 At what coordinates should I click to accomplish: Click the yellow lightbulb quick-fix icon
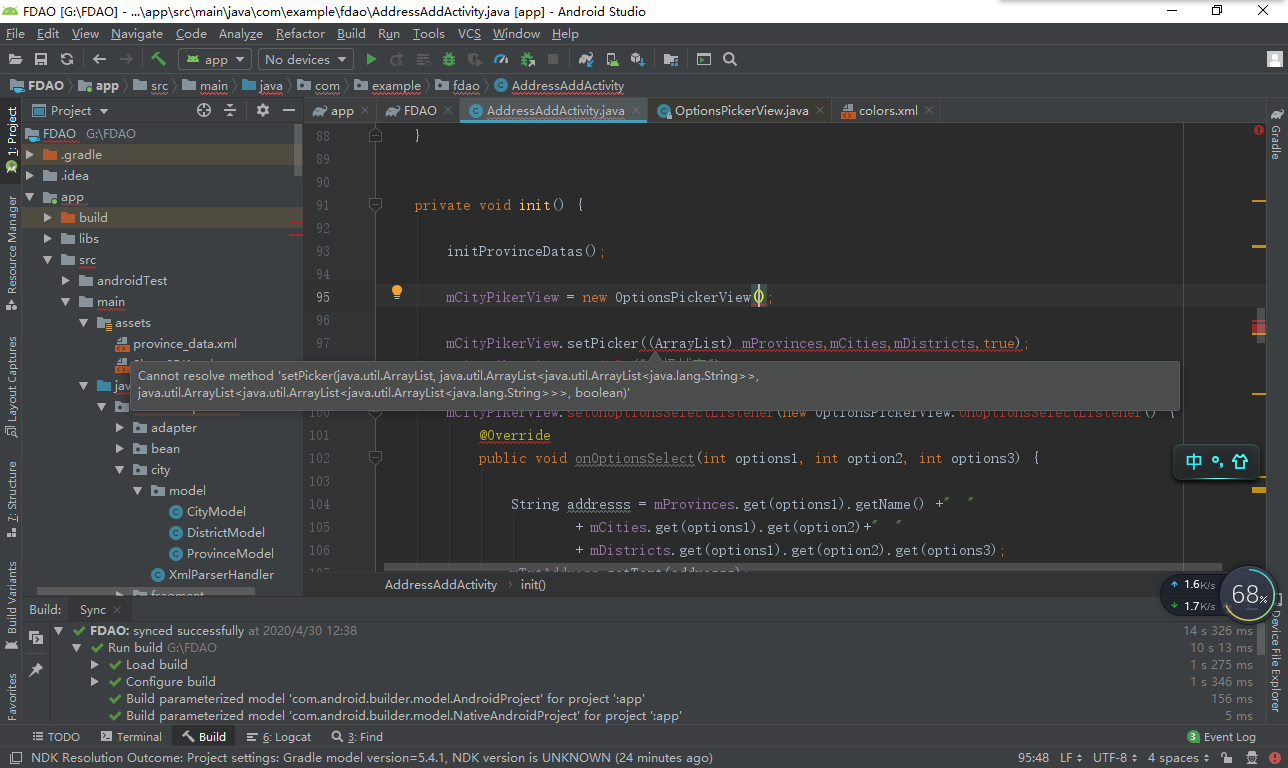pyautogui.click(x=396, y=292)
